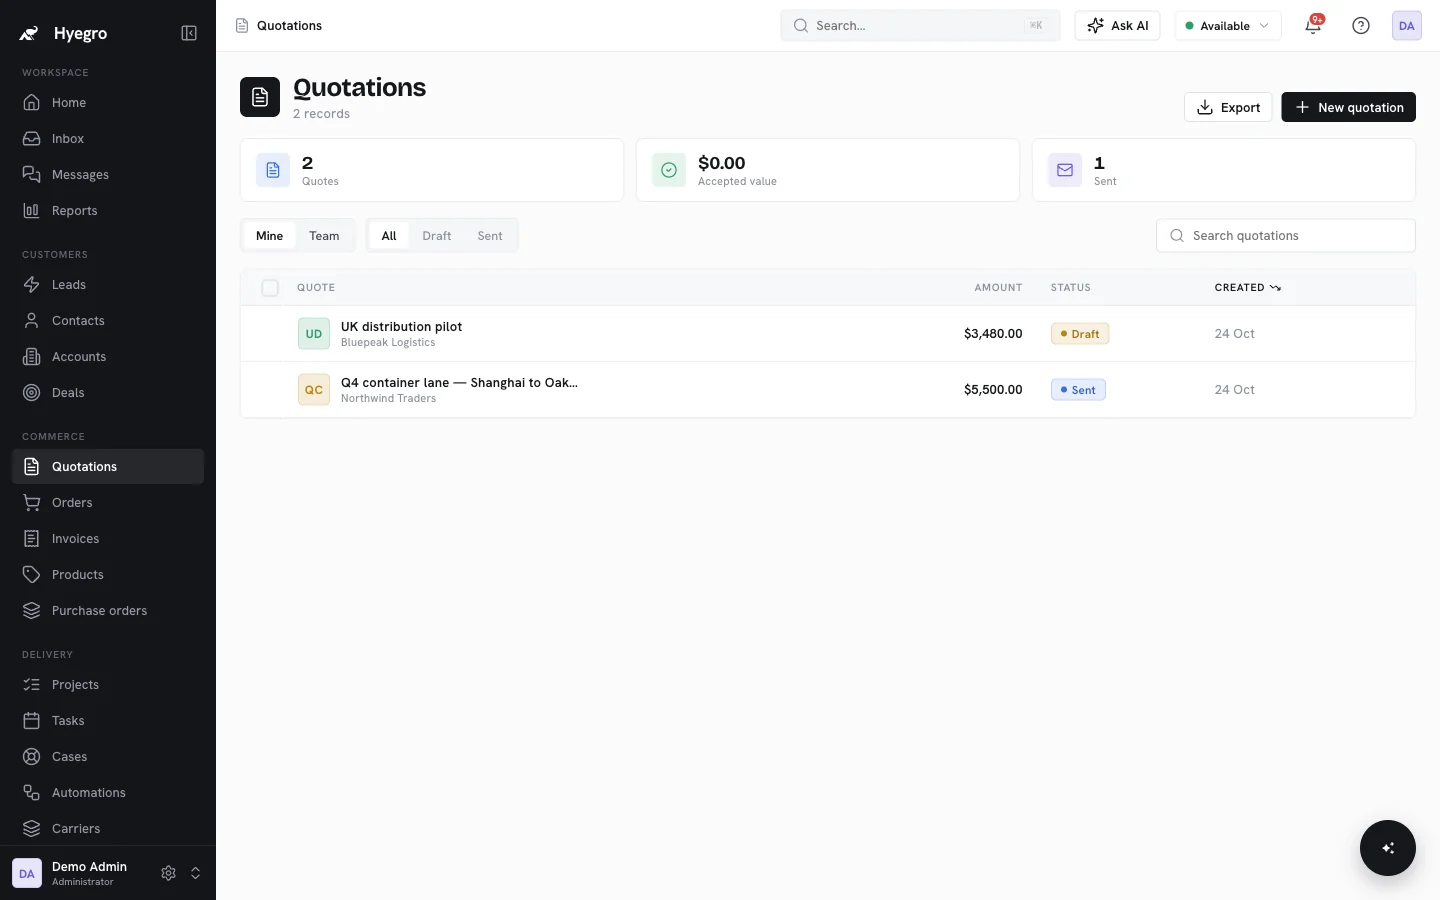Open the notifications bell
Image resolution: width=1440 pixels, height=900 pixels.
1313,26
